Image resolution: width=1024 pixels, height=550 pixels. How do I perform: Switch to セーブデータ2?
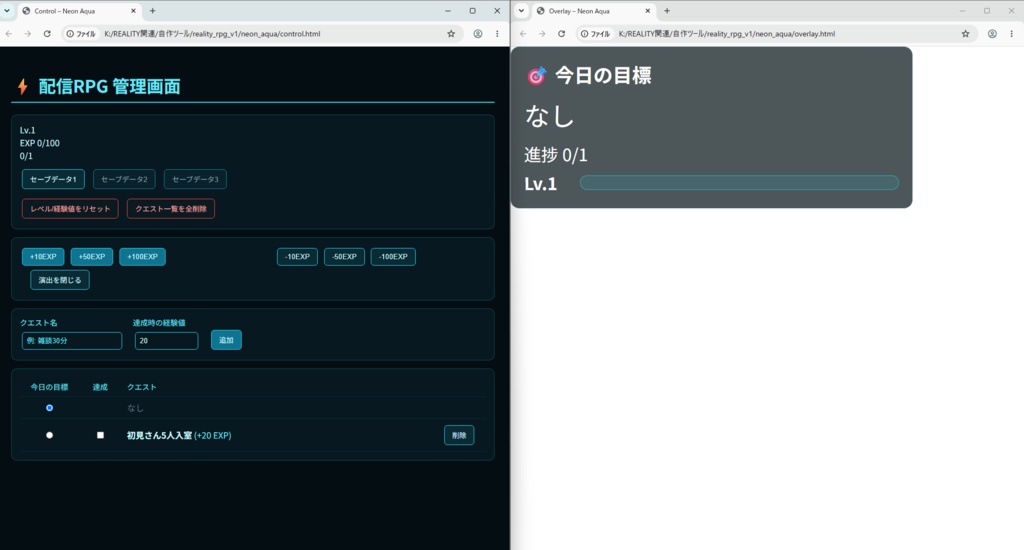tap(124, 179)
